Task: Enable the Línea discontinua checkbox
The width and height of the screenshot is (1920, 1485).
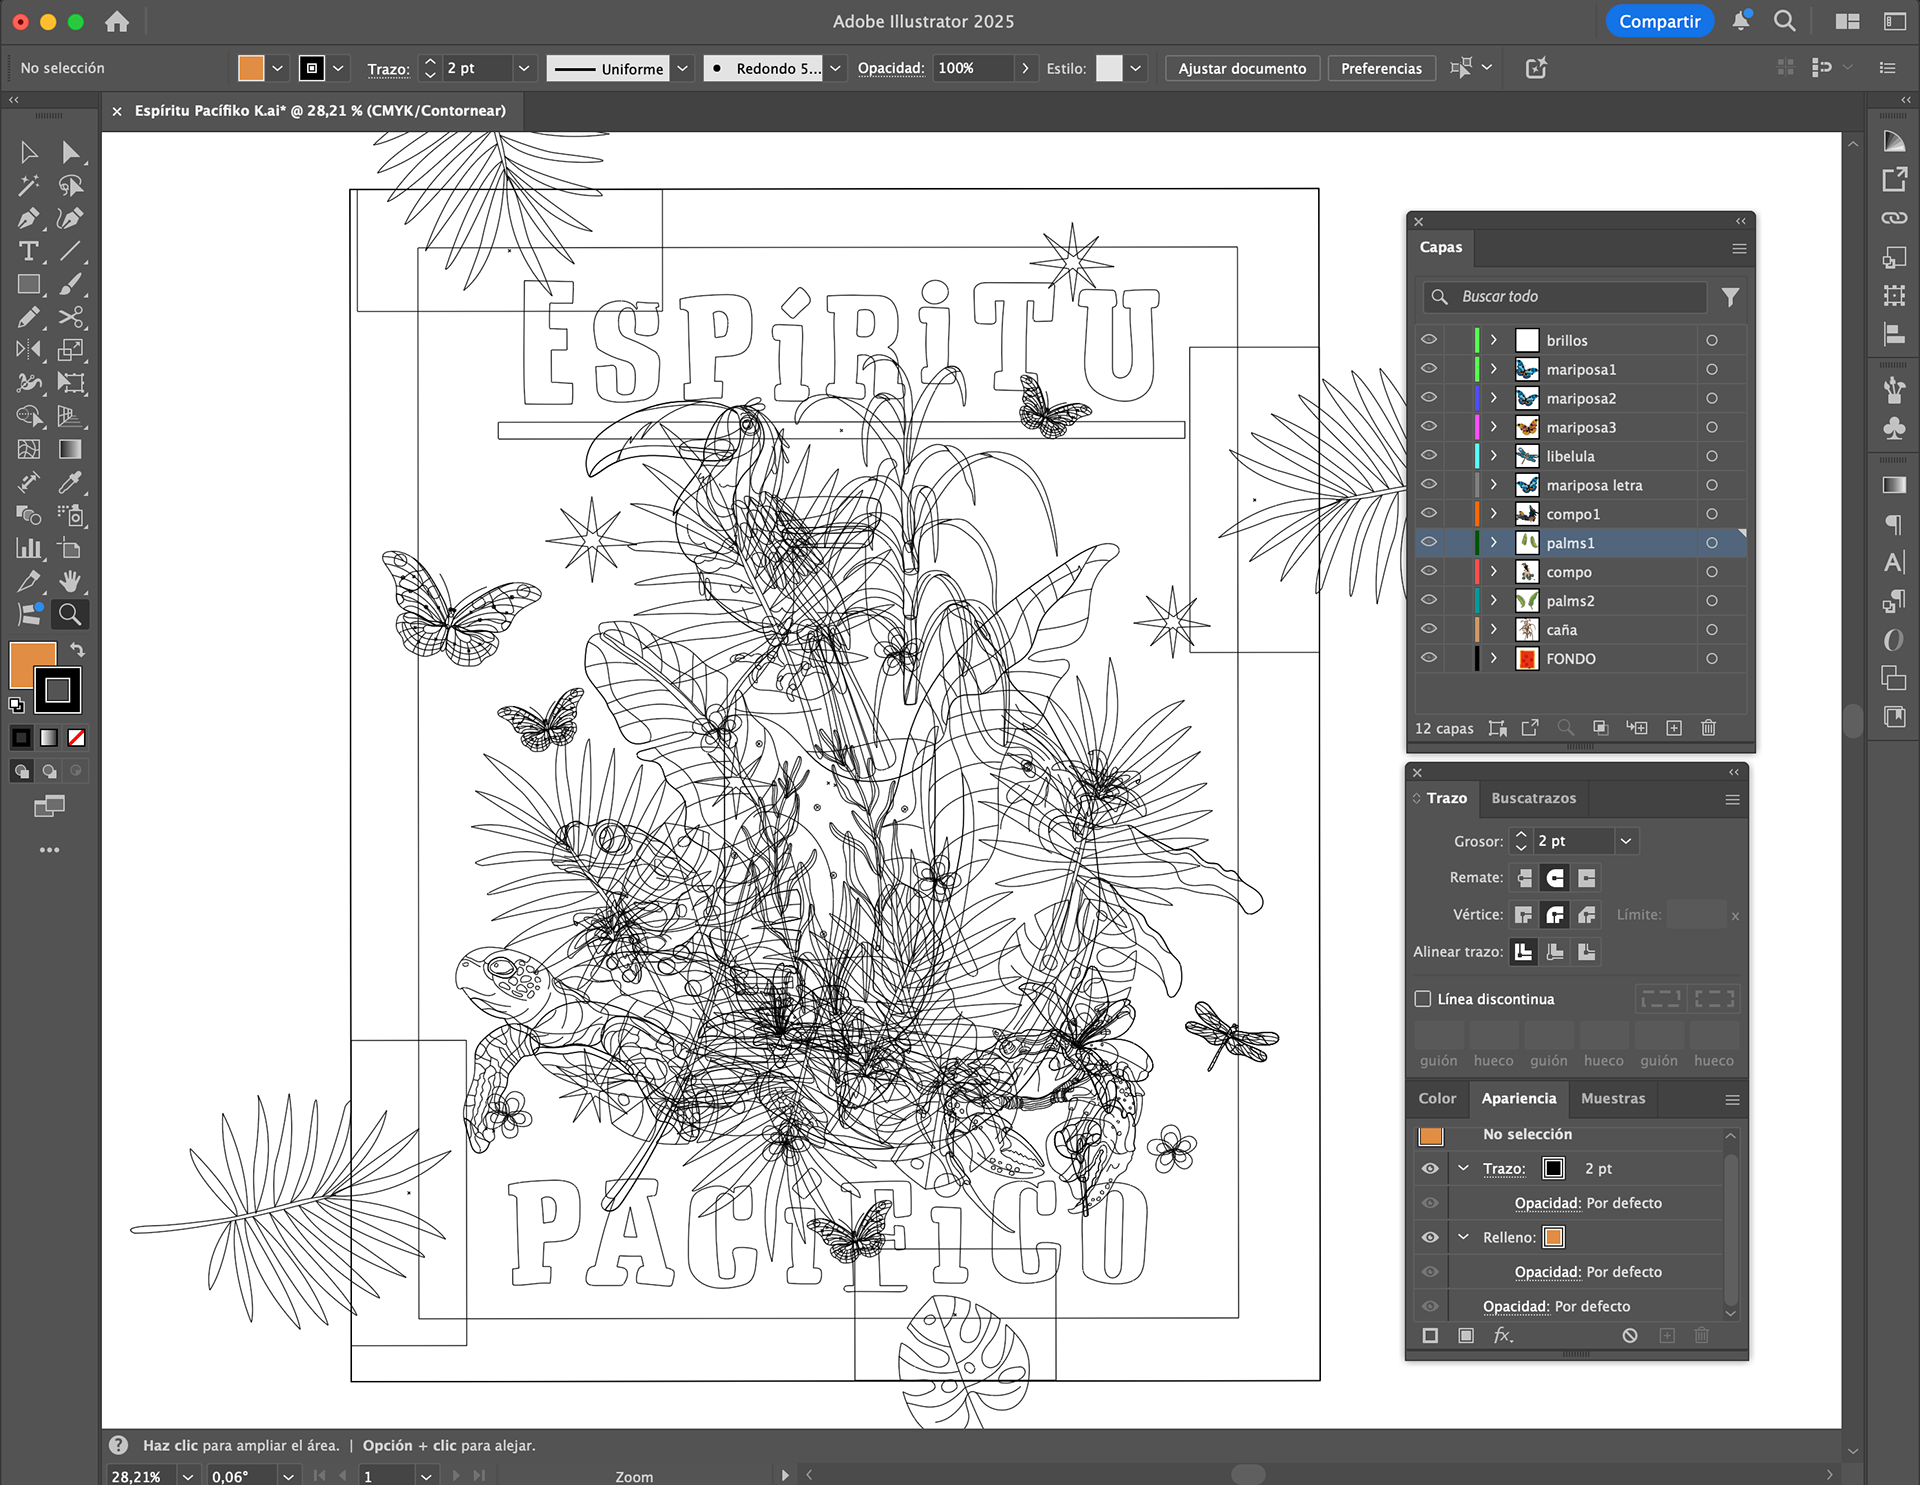Action: (1423, 999)
